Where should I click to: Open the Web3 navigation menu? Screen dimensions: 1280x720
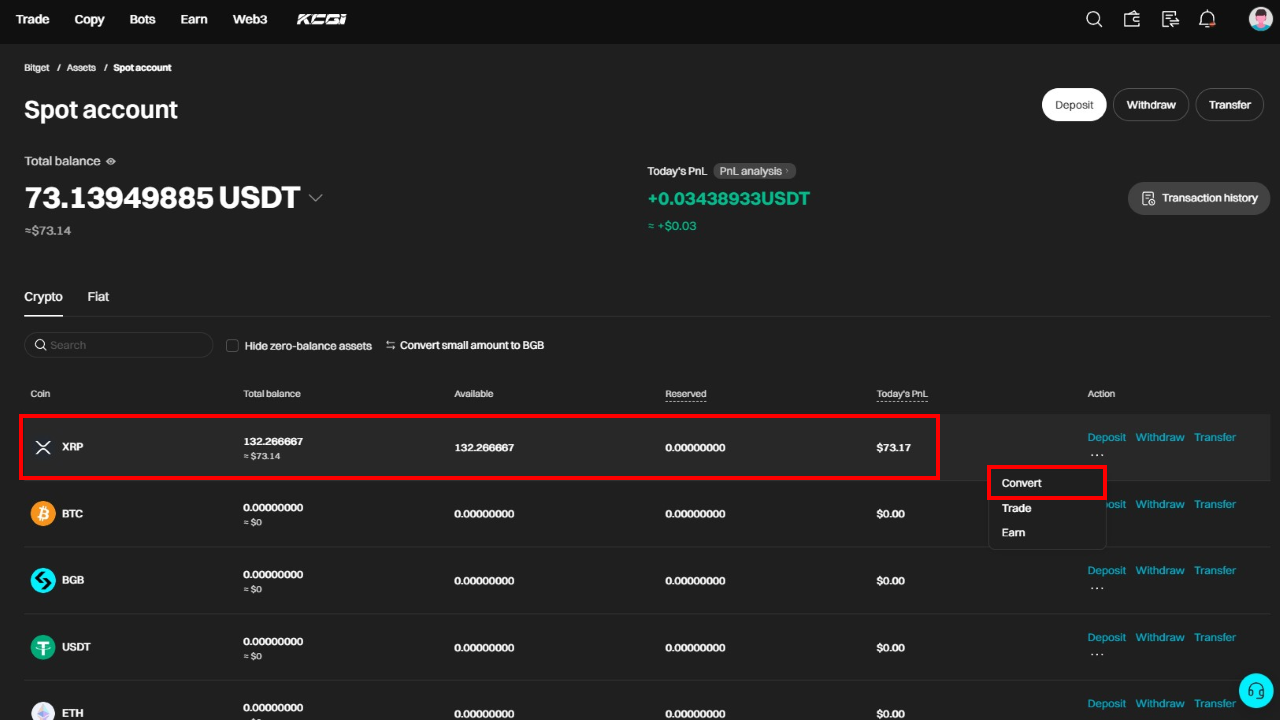250,19
